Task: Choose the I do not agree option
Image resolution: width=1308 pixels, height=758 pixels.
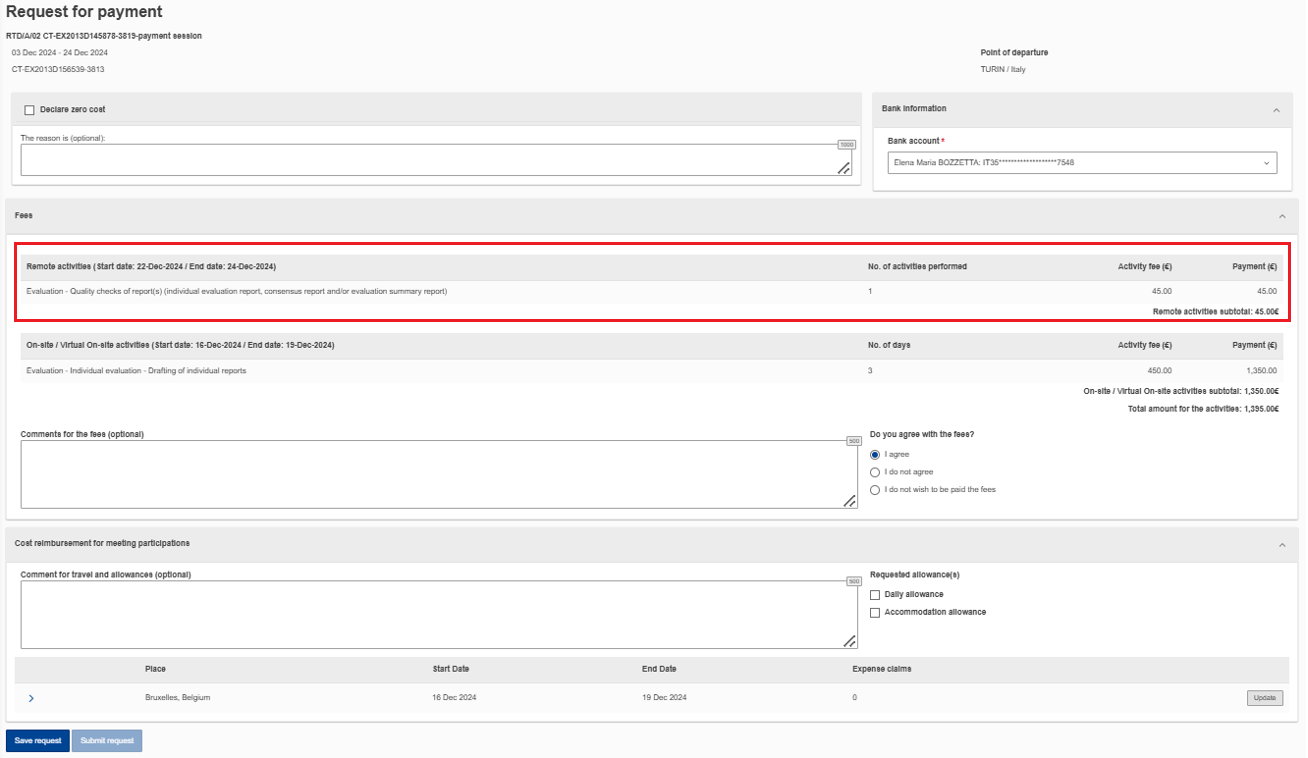Action: 875,472
